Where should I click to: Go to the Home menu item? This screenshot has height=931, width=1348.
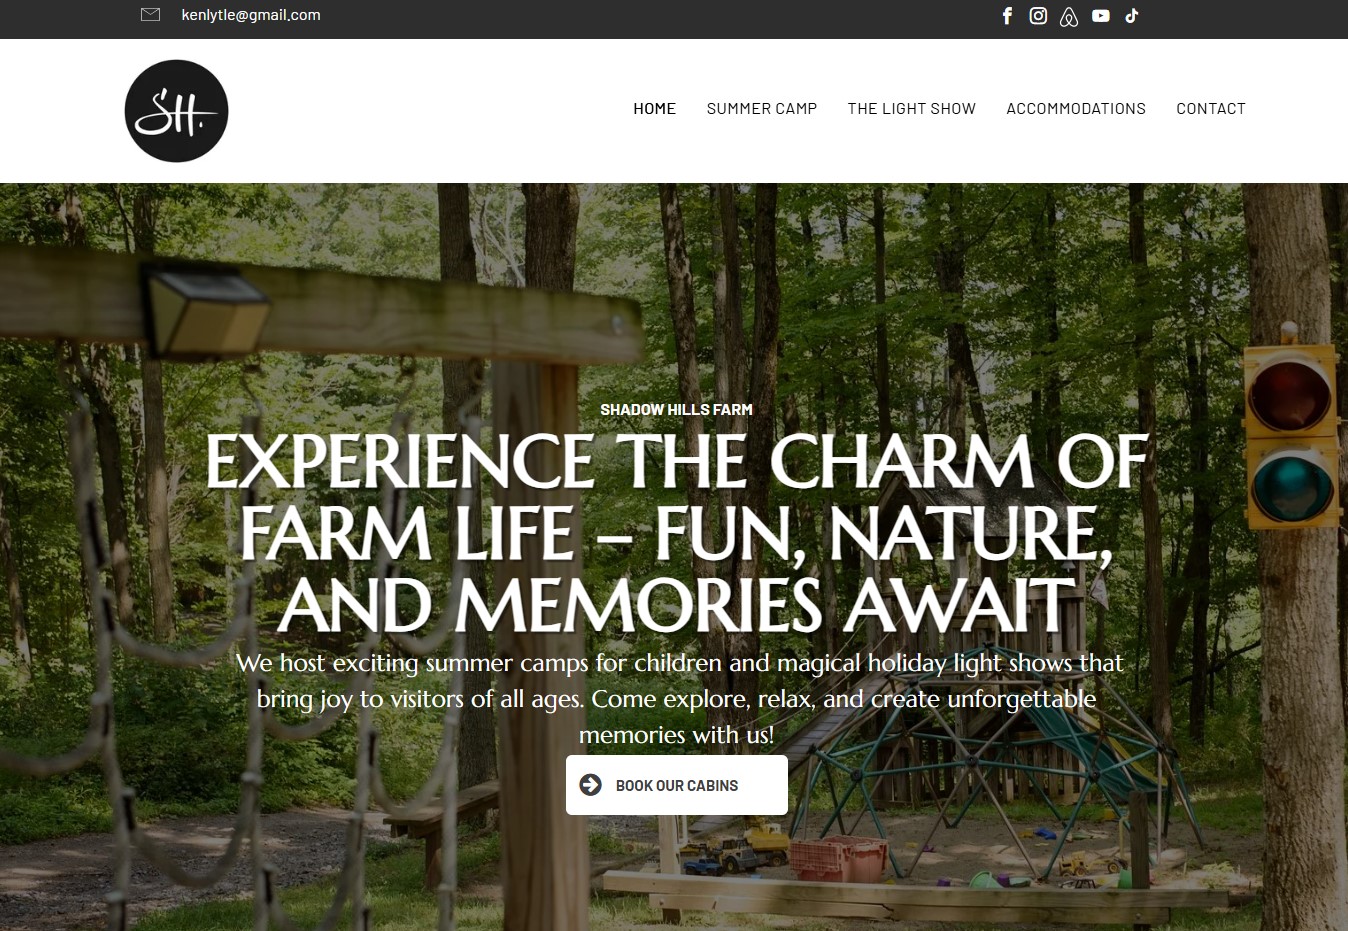(x=654, y=109)
